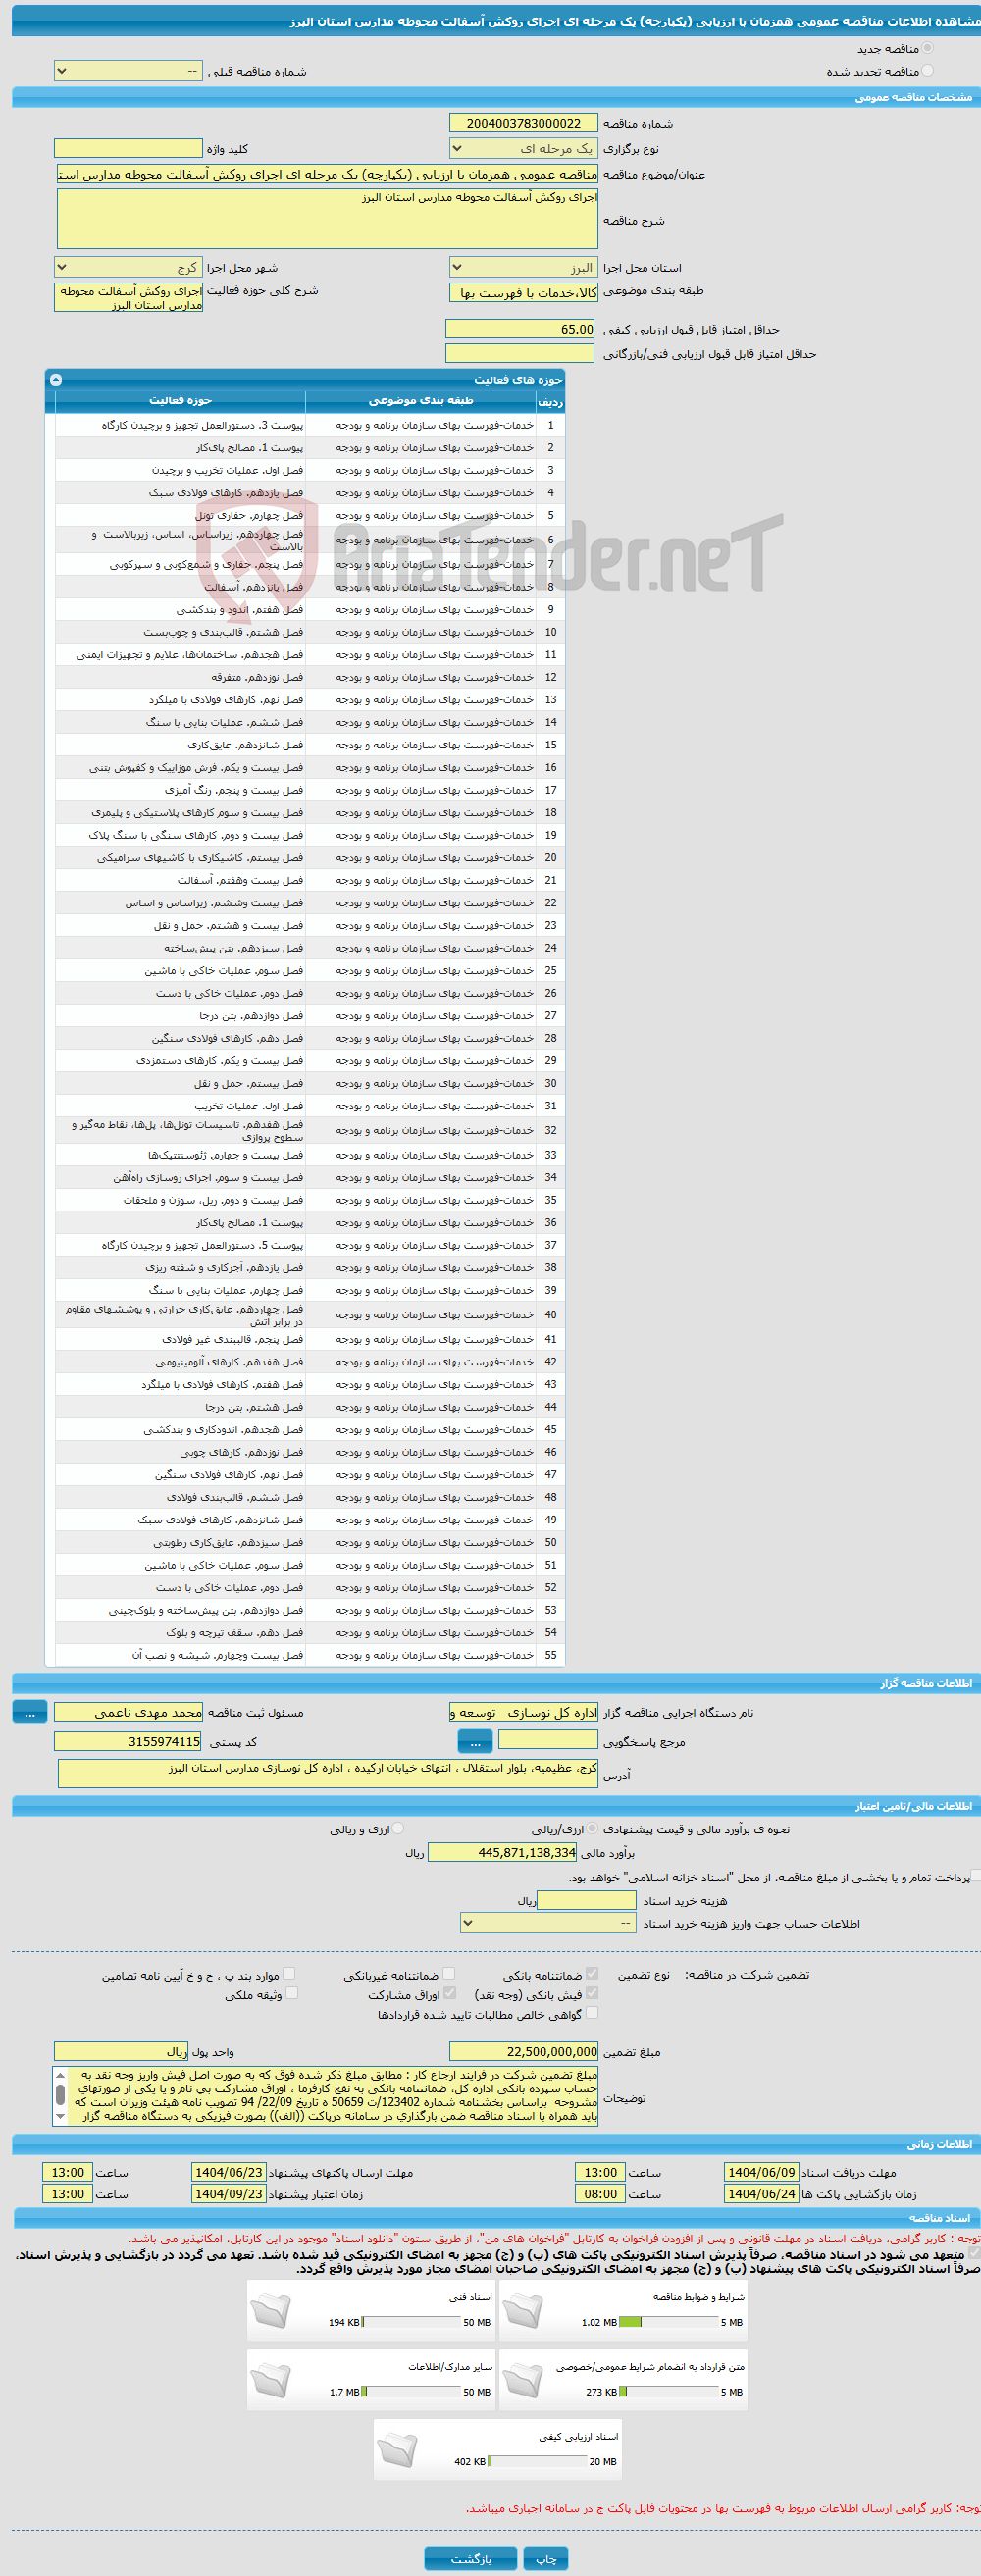Toggle موارد بند پ، ج و خ checkbox
The image size is (981, 2576).
[289, 1974]
